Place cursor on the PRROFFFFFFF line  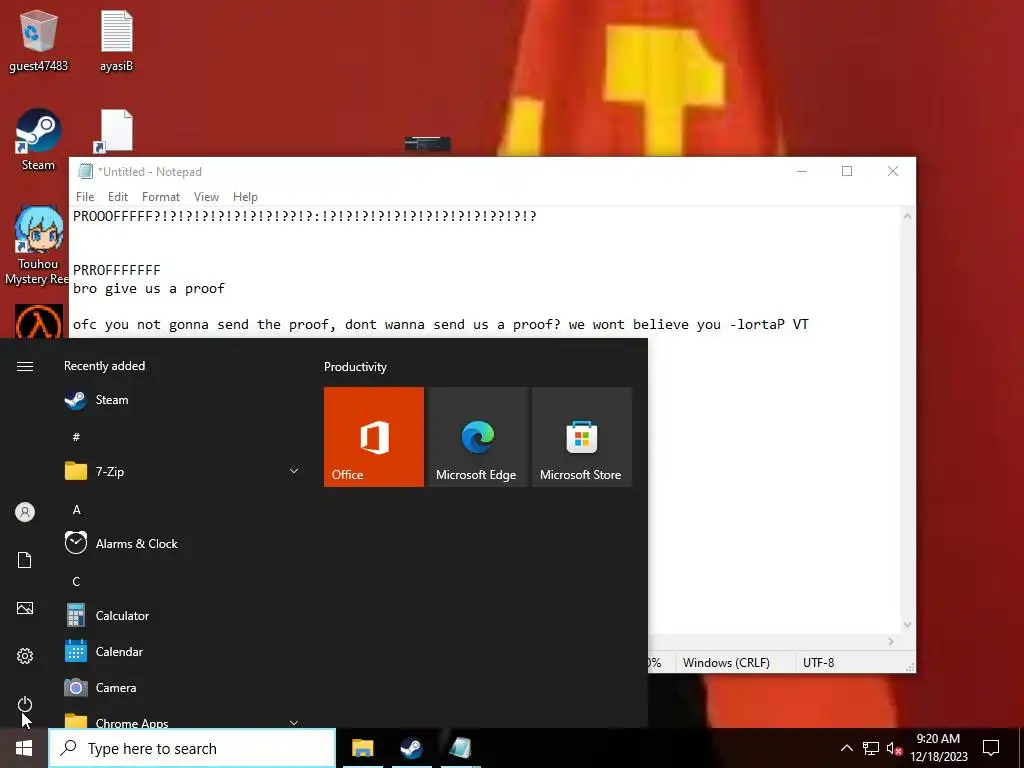(116, 270)
